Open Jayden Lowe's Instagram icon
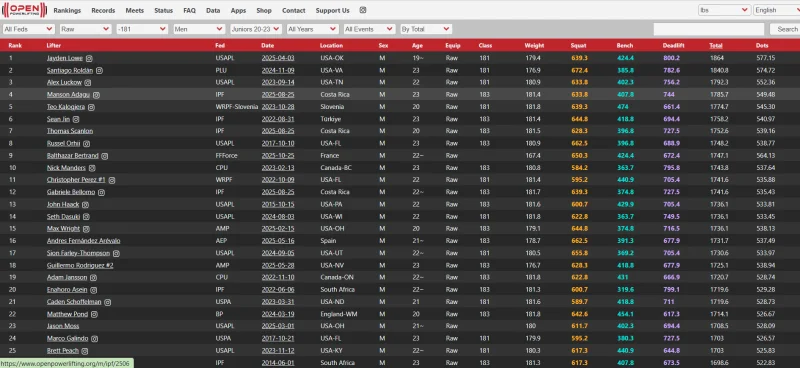Image resolution: width=800 pixels, height=368 pixels. coord(89,58)
